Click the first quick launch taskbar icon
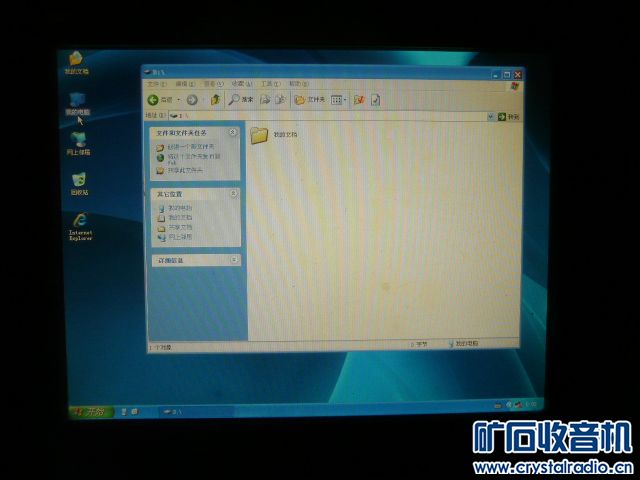640x480 pixels. [124, 412]
